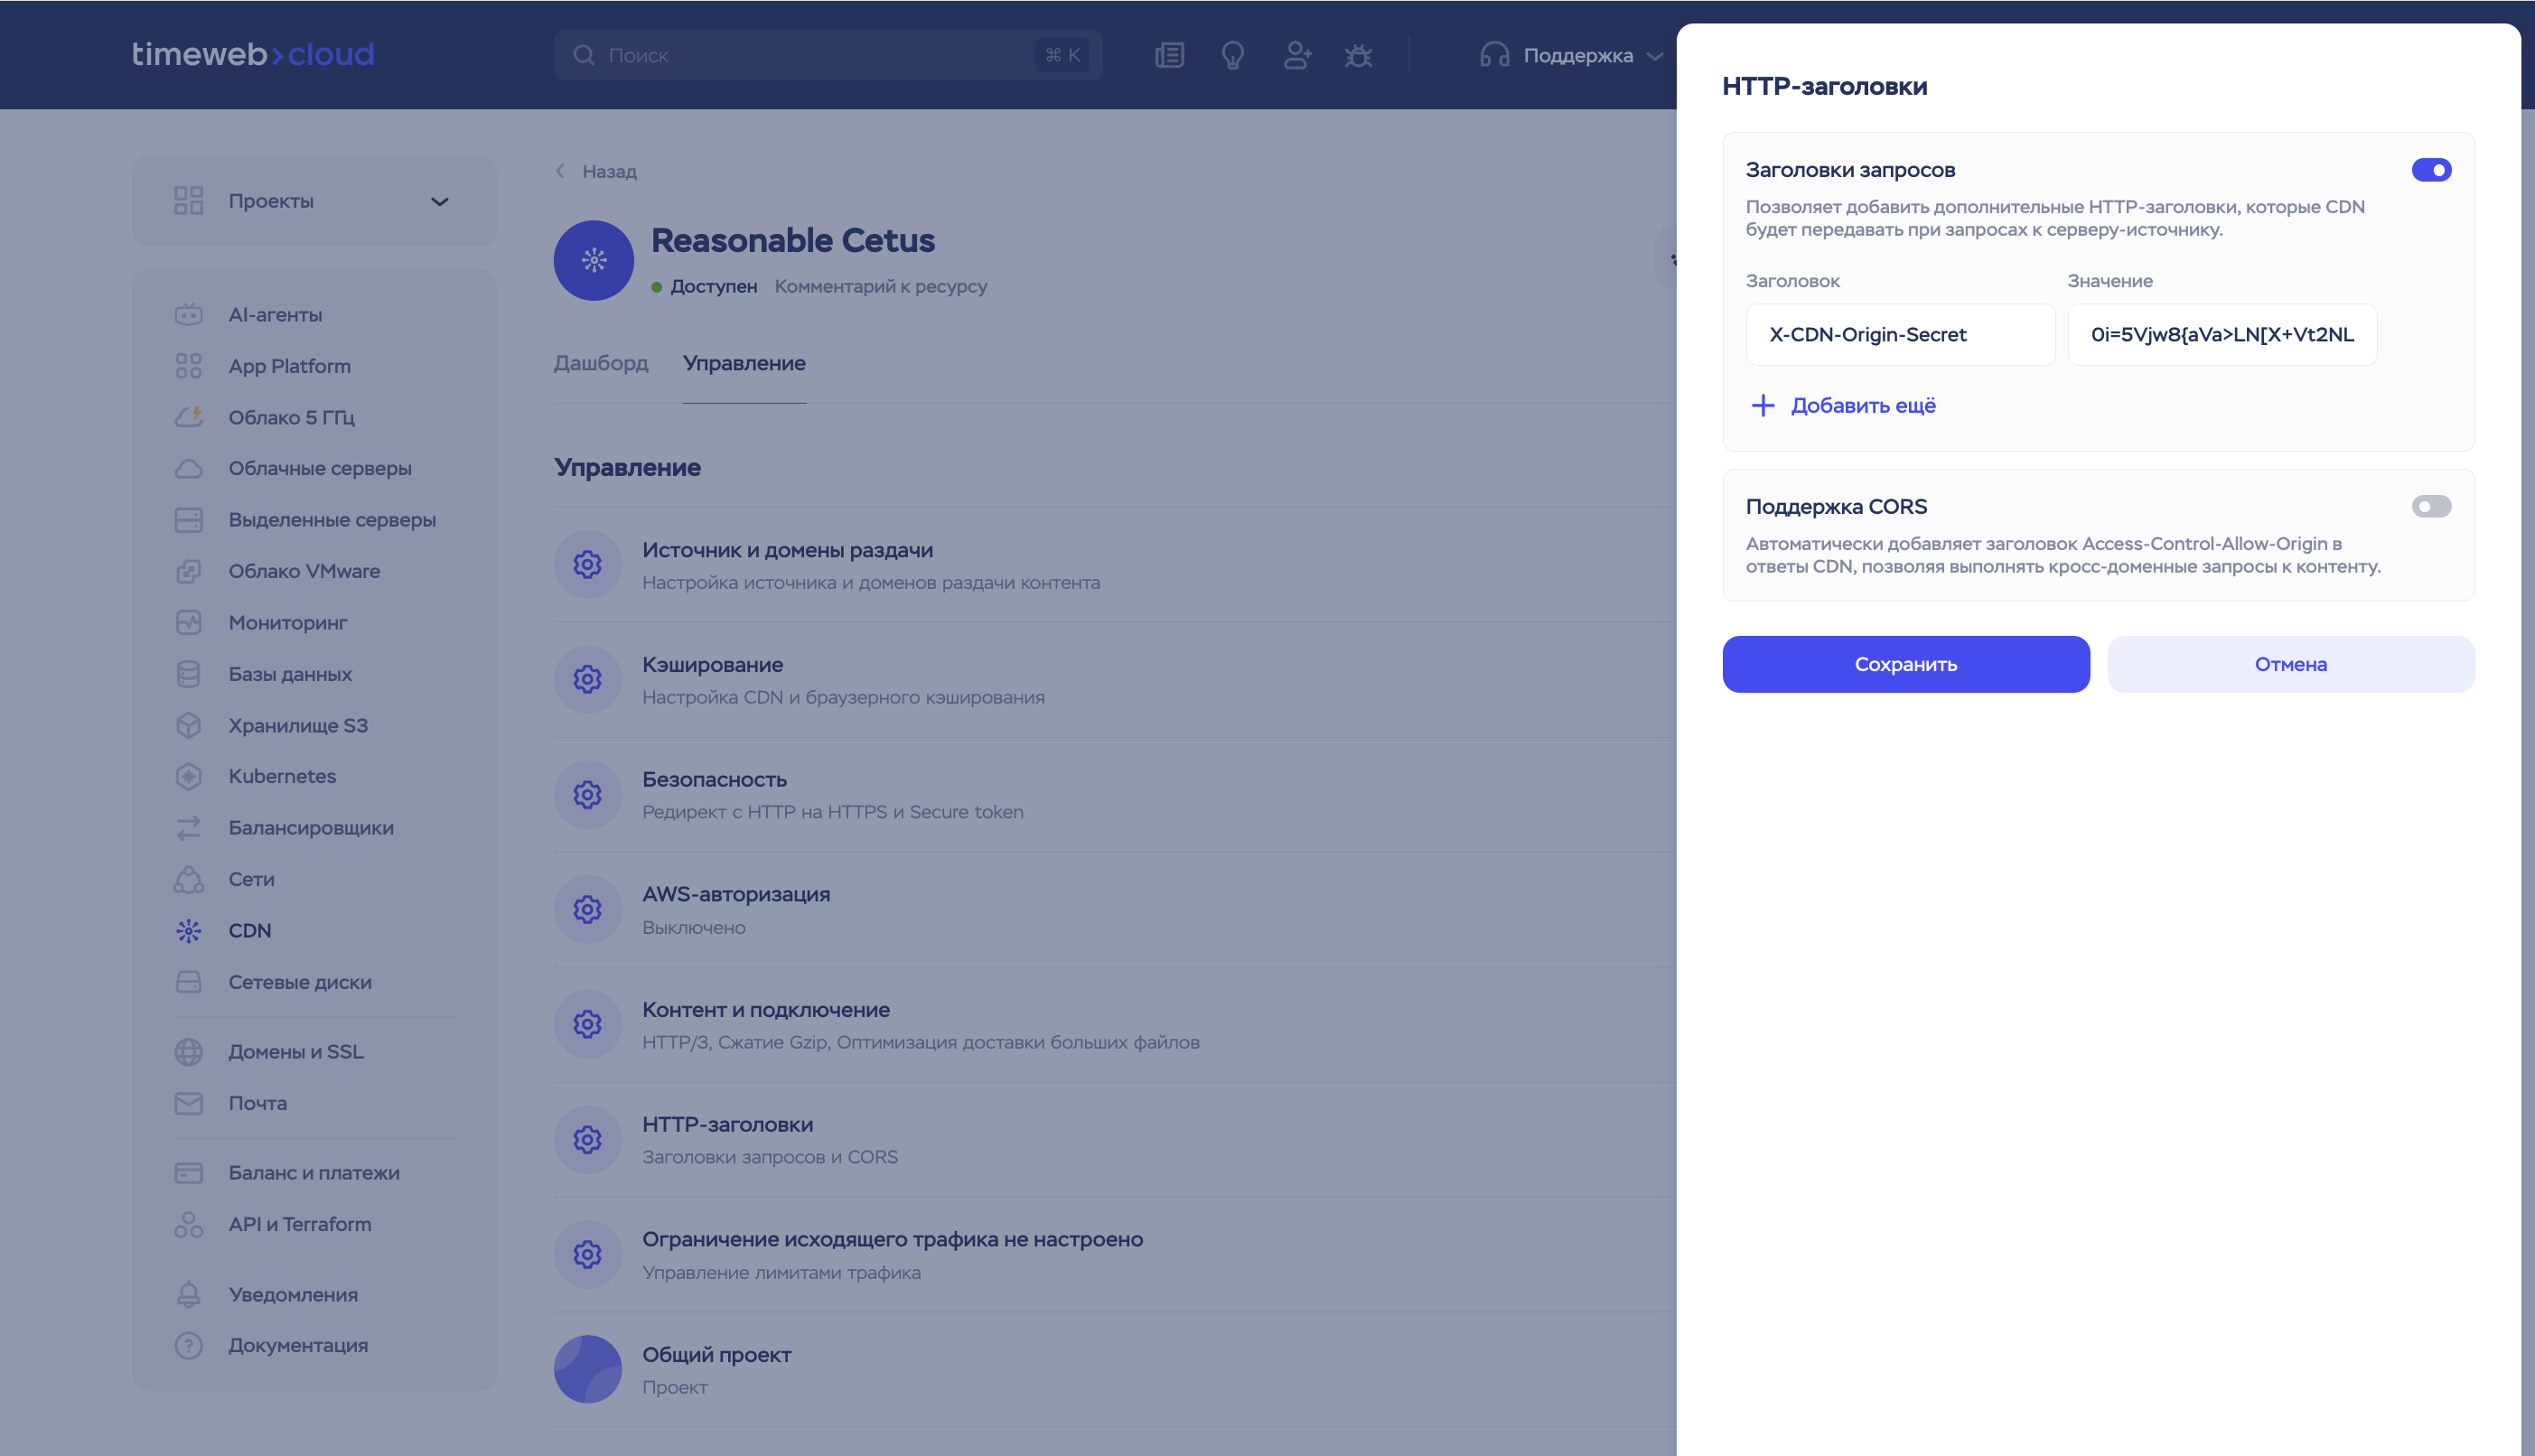Click the Документация question icon
This screenshot has height=1456, width=2535.
[x=188, y=1346]
